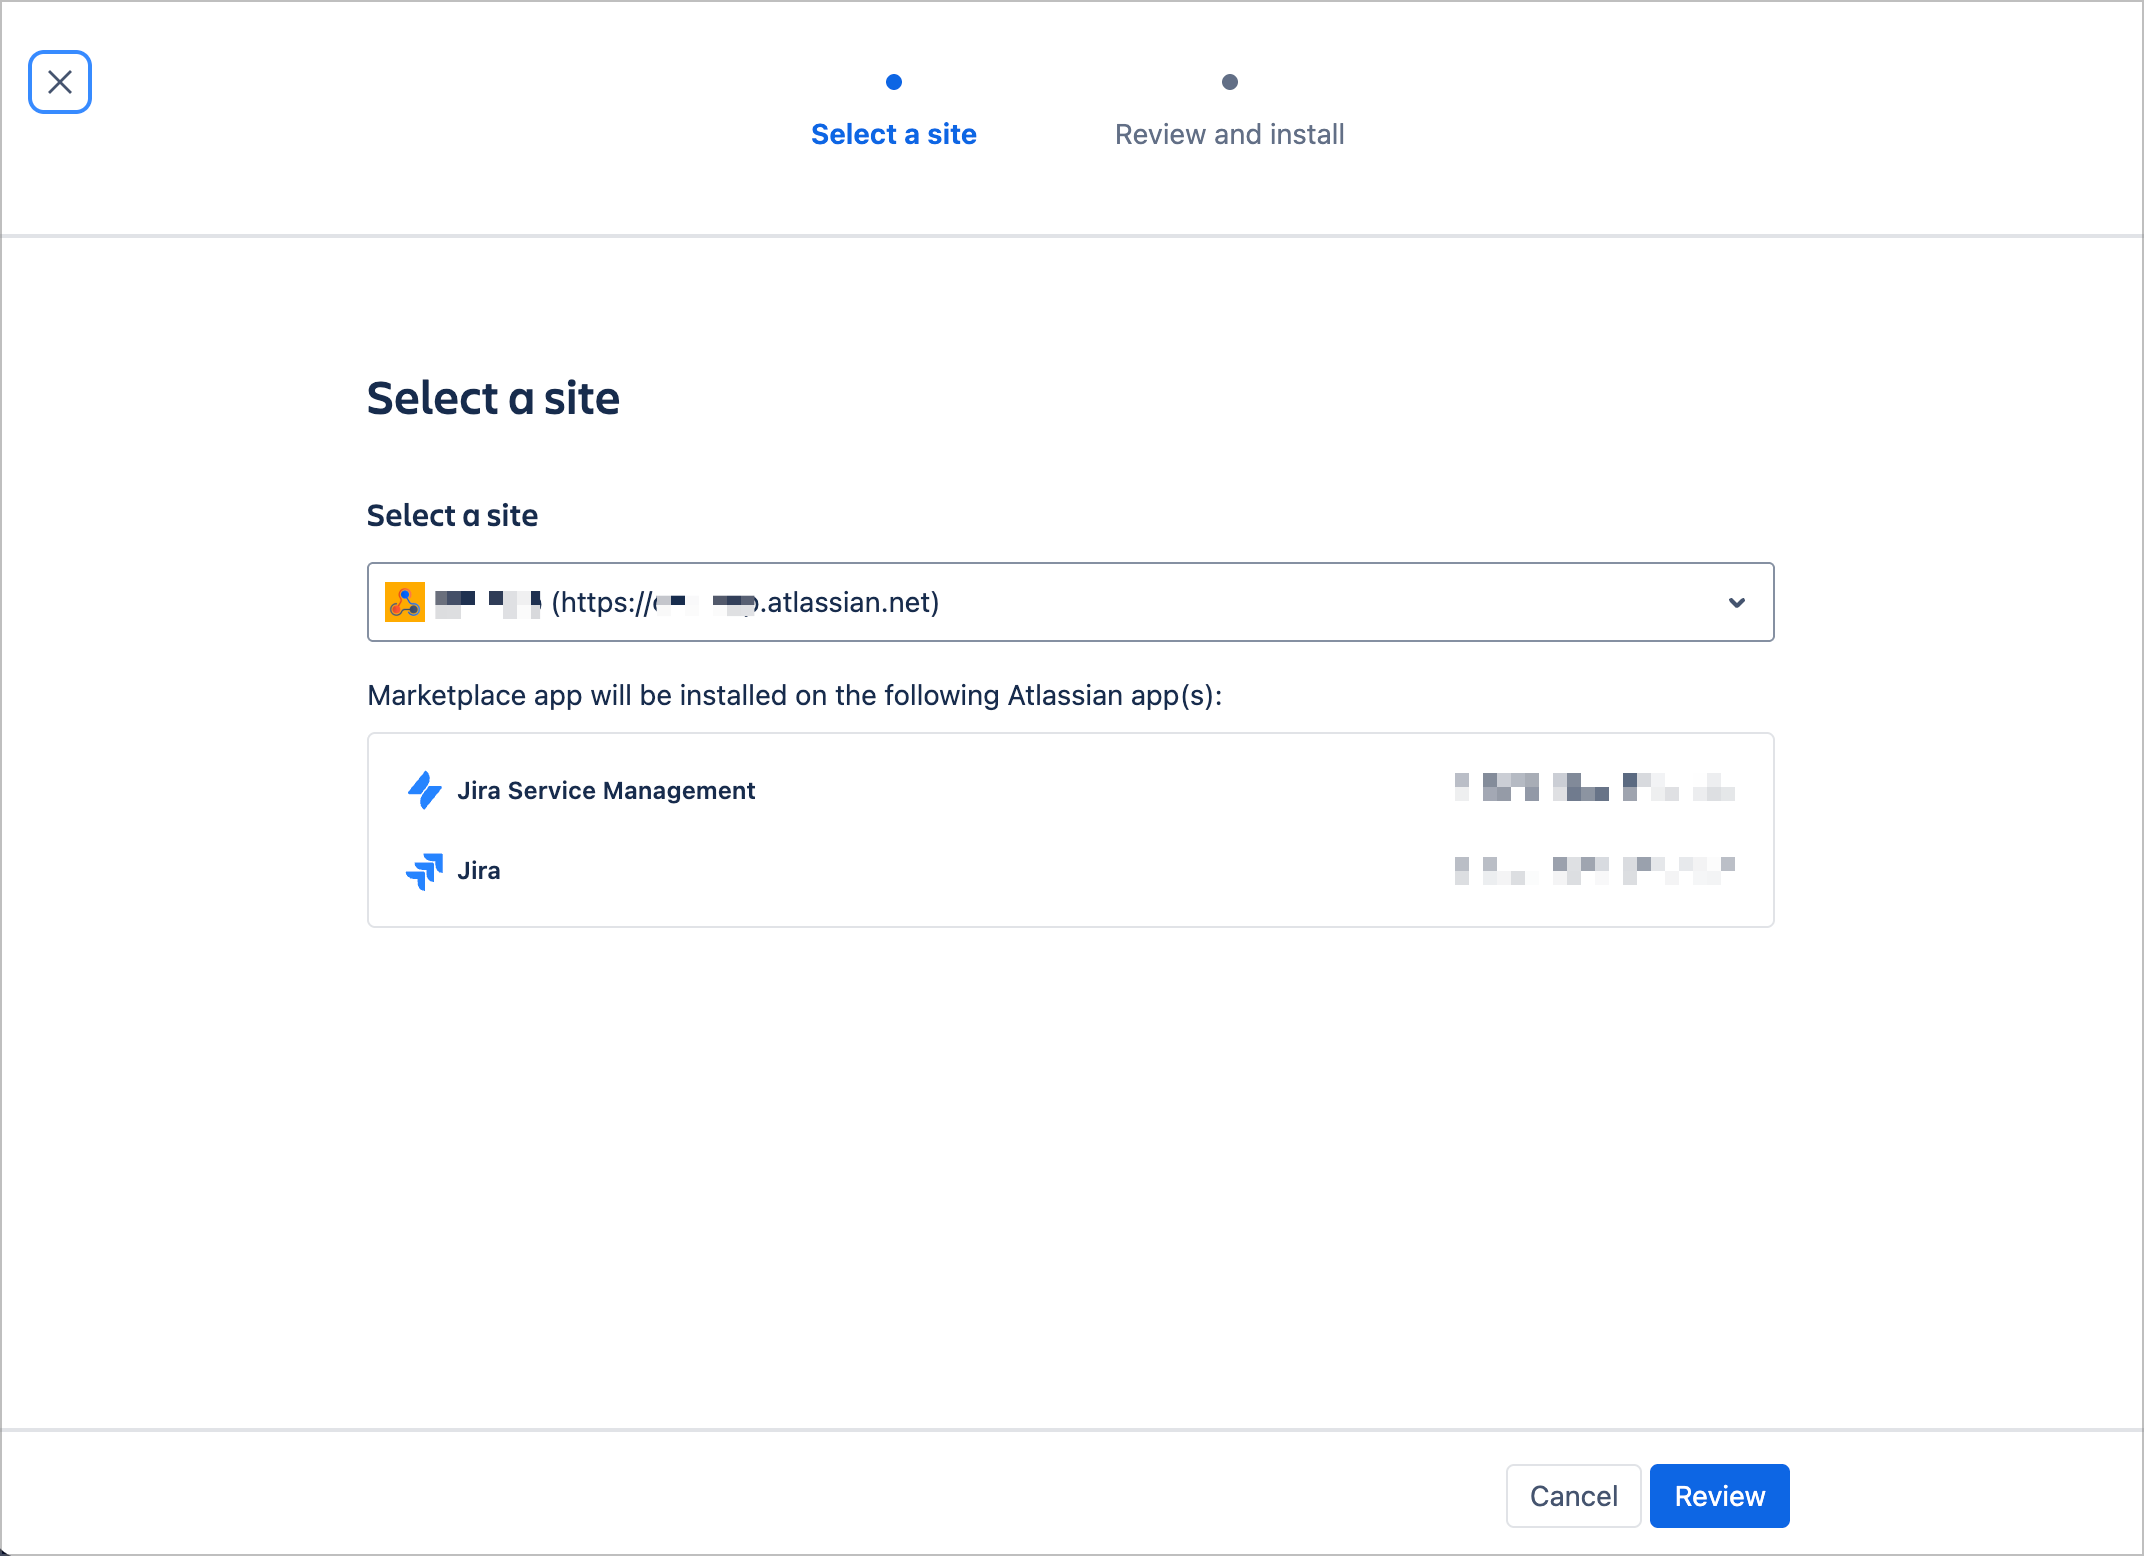Go to Select a site step label
The height and width of the screenshot is (1556, 2144).
[893, 134]
